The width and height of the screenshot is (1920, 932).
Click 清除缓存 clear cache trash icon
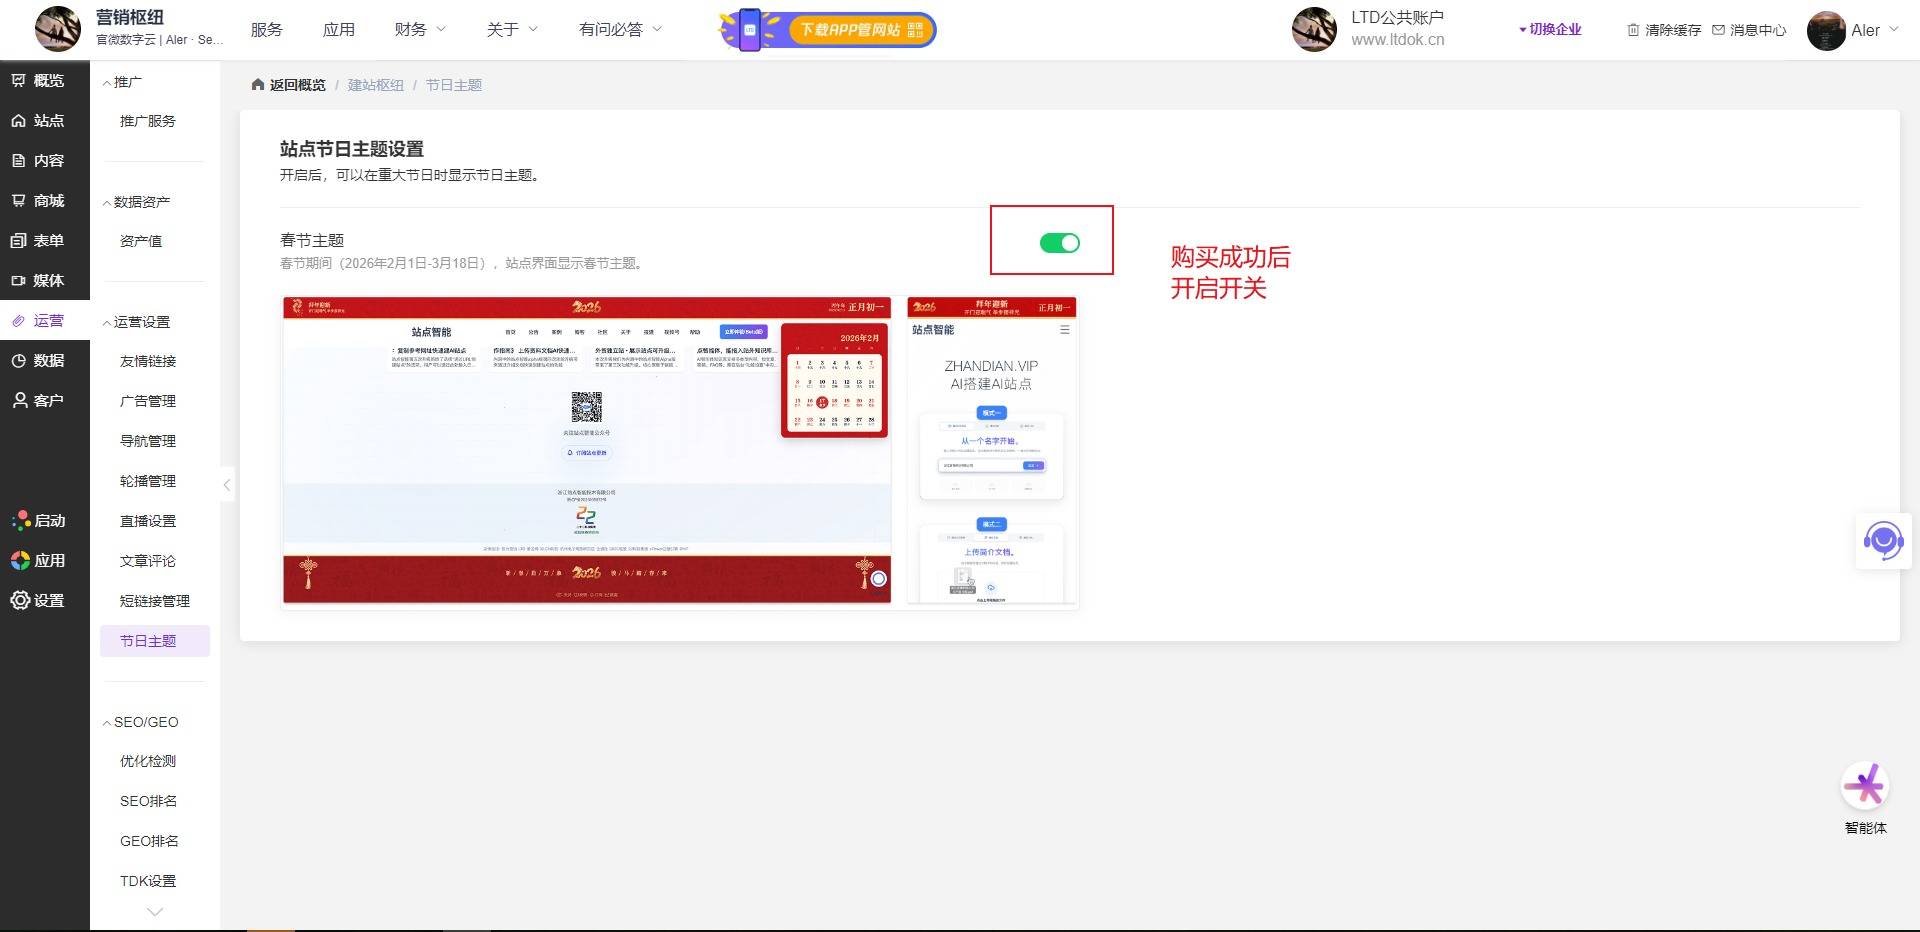coord(1633,30)
